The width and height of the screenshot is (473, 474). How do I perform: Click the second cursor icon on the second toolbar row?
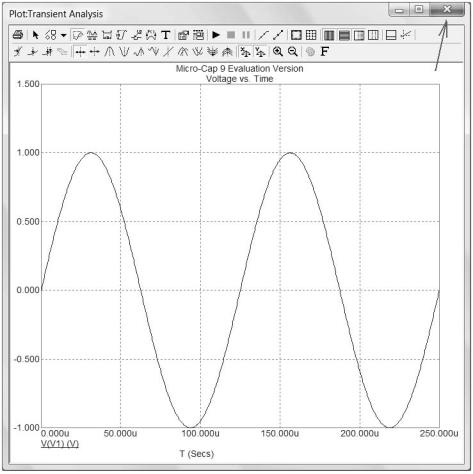point(32,51)
